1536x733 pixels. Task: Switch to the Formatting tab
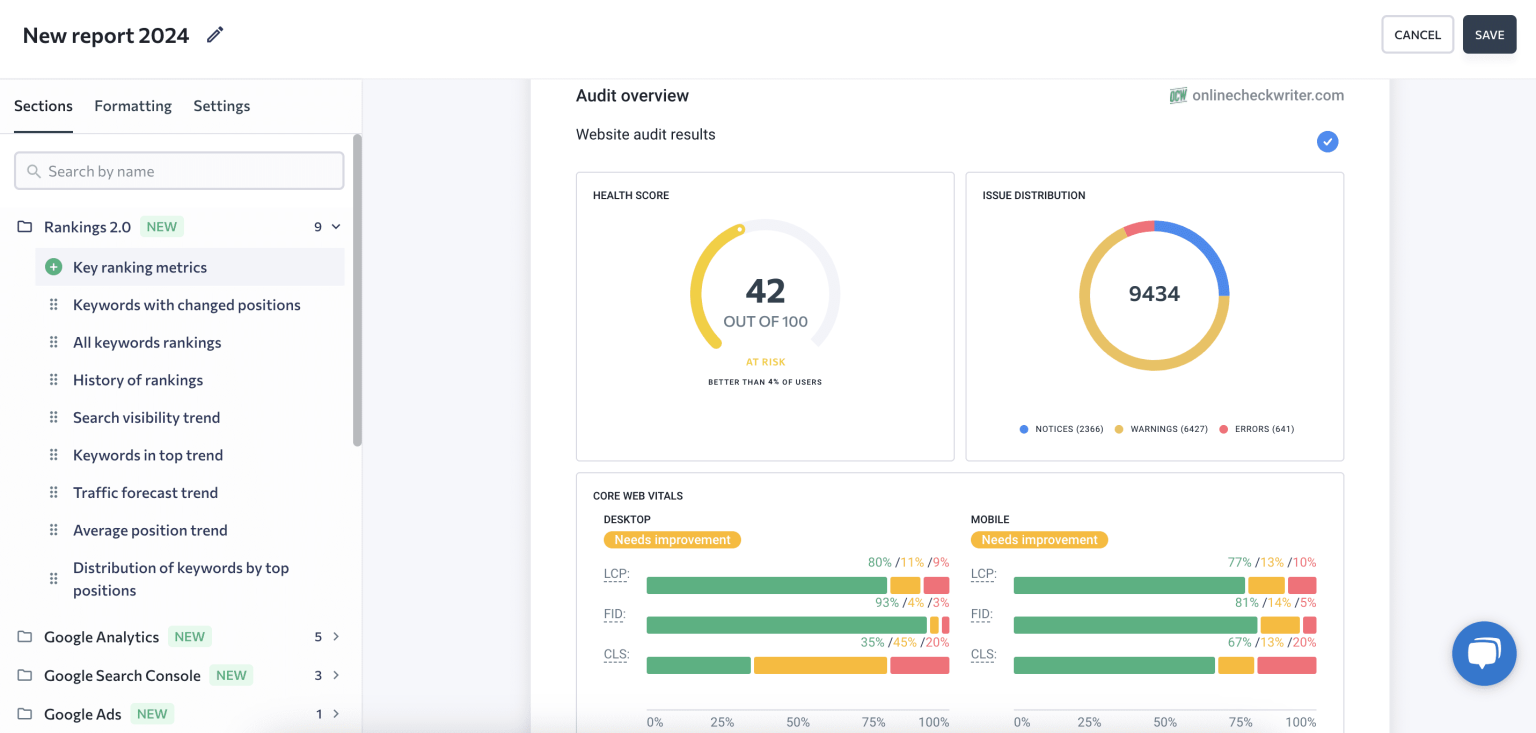(x=132, y=105)
